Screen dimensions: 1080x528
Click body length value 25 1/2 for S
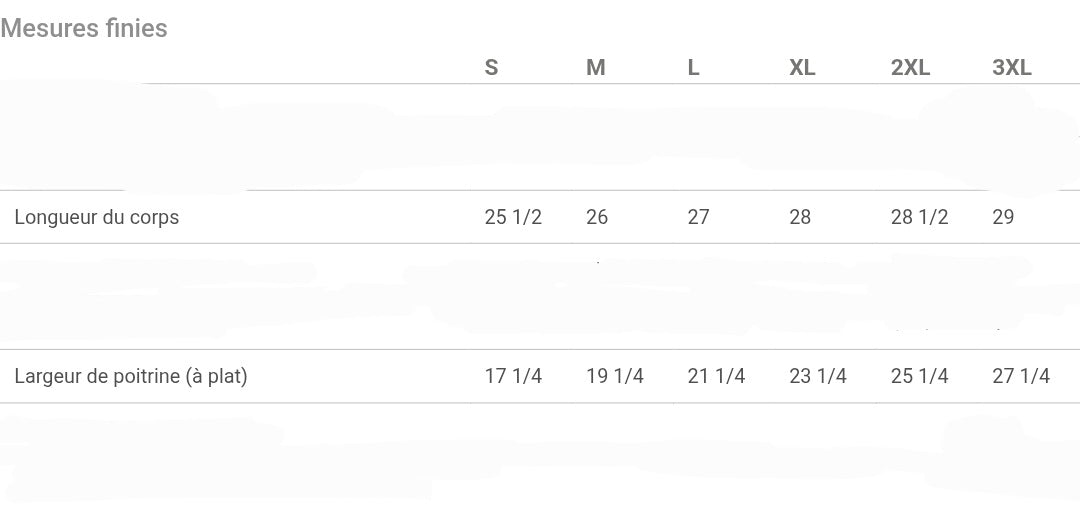(513, 217)
